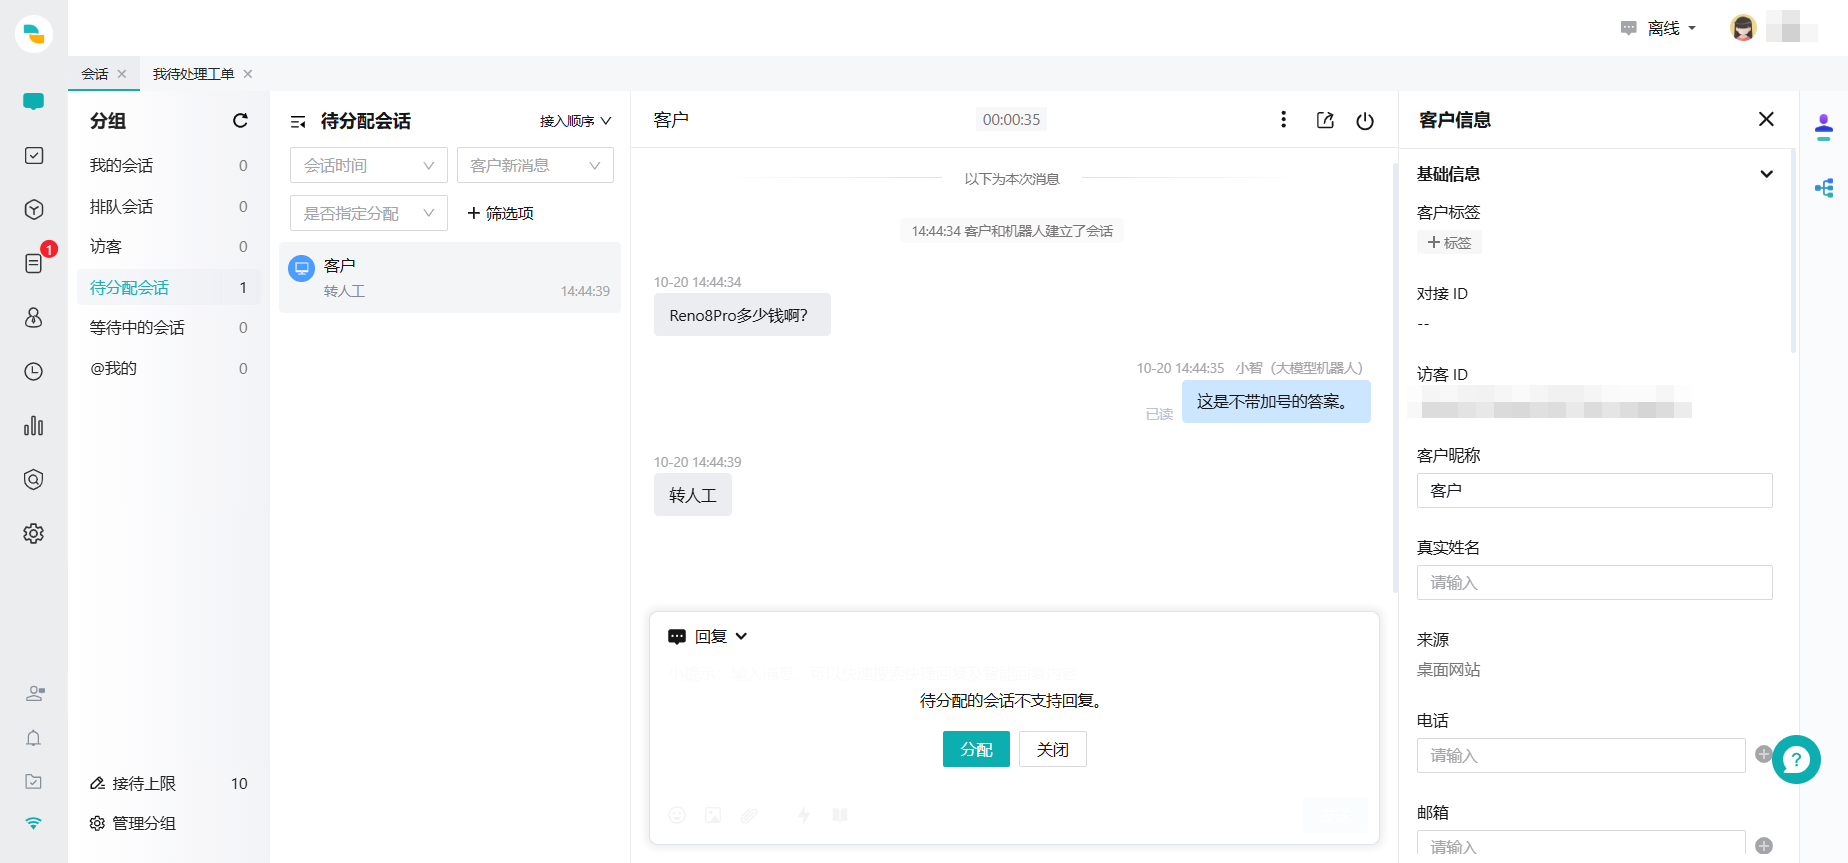Viewport: 1848px width, 863px height.
Task: Click the agent list icon near sidebar bottom
Action: (34, 693)
